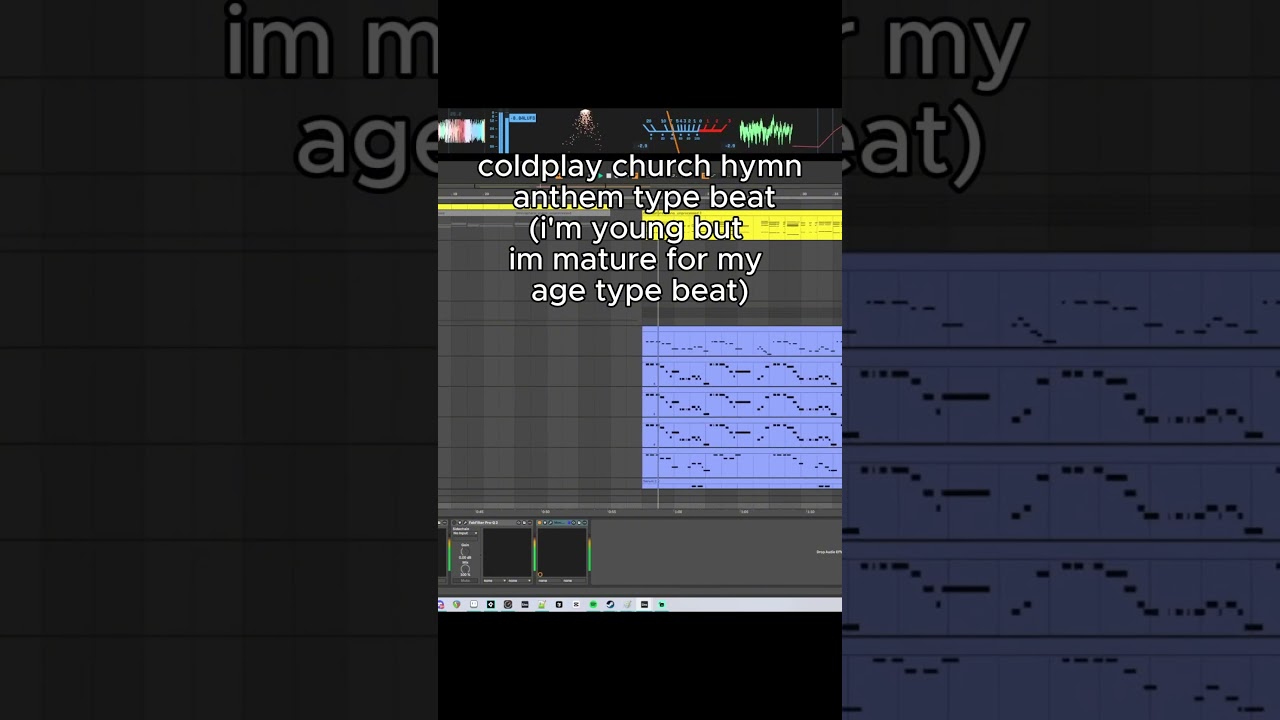This screenshot has width=1280, height=720.
Task: Click the white face icon in taskbar
Action: pos(474,604)
